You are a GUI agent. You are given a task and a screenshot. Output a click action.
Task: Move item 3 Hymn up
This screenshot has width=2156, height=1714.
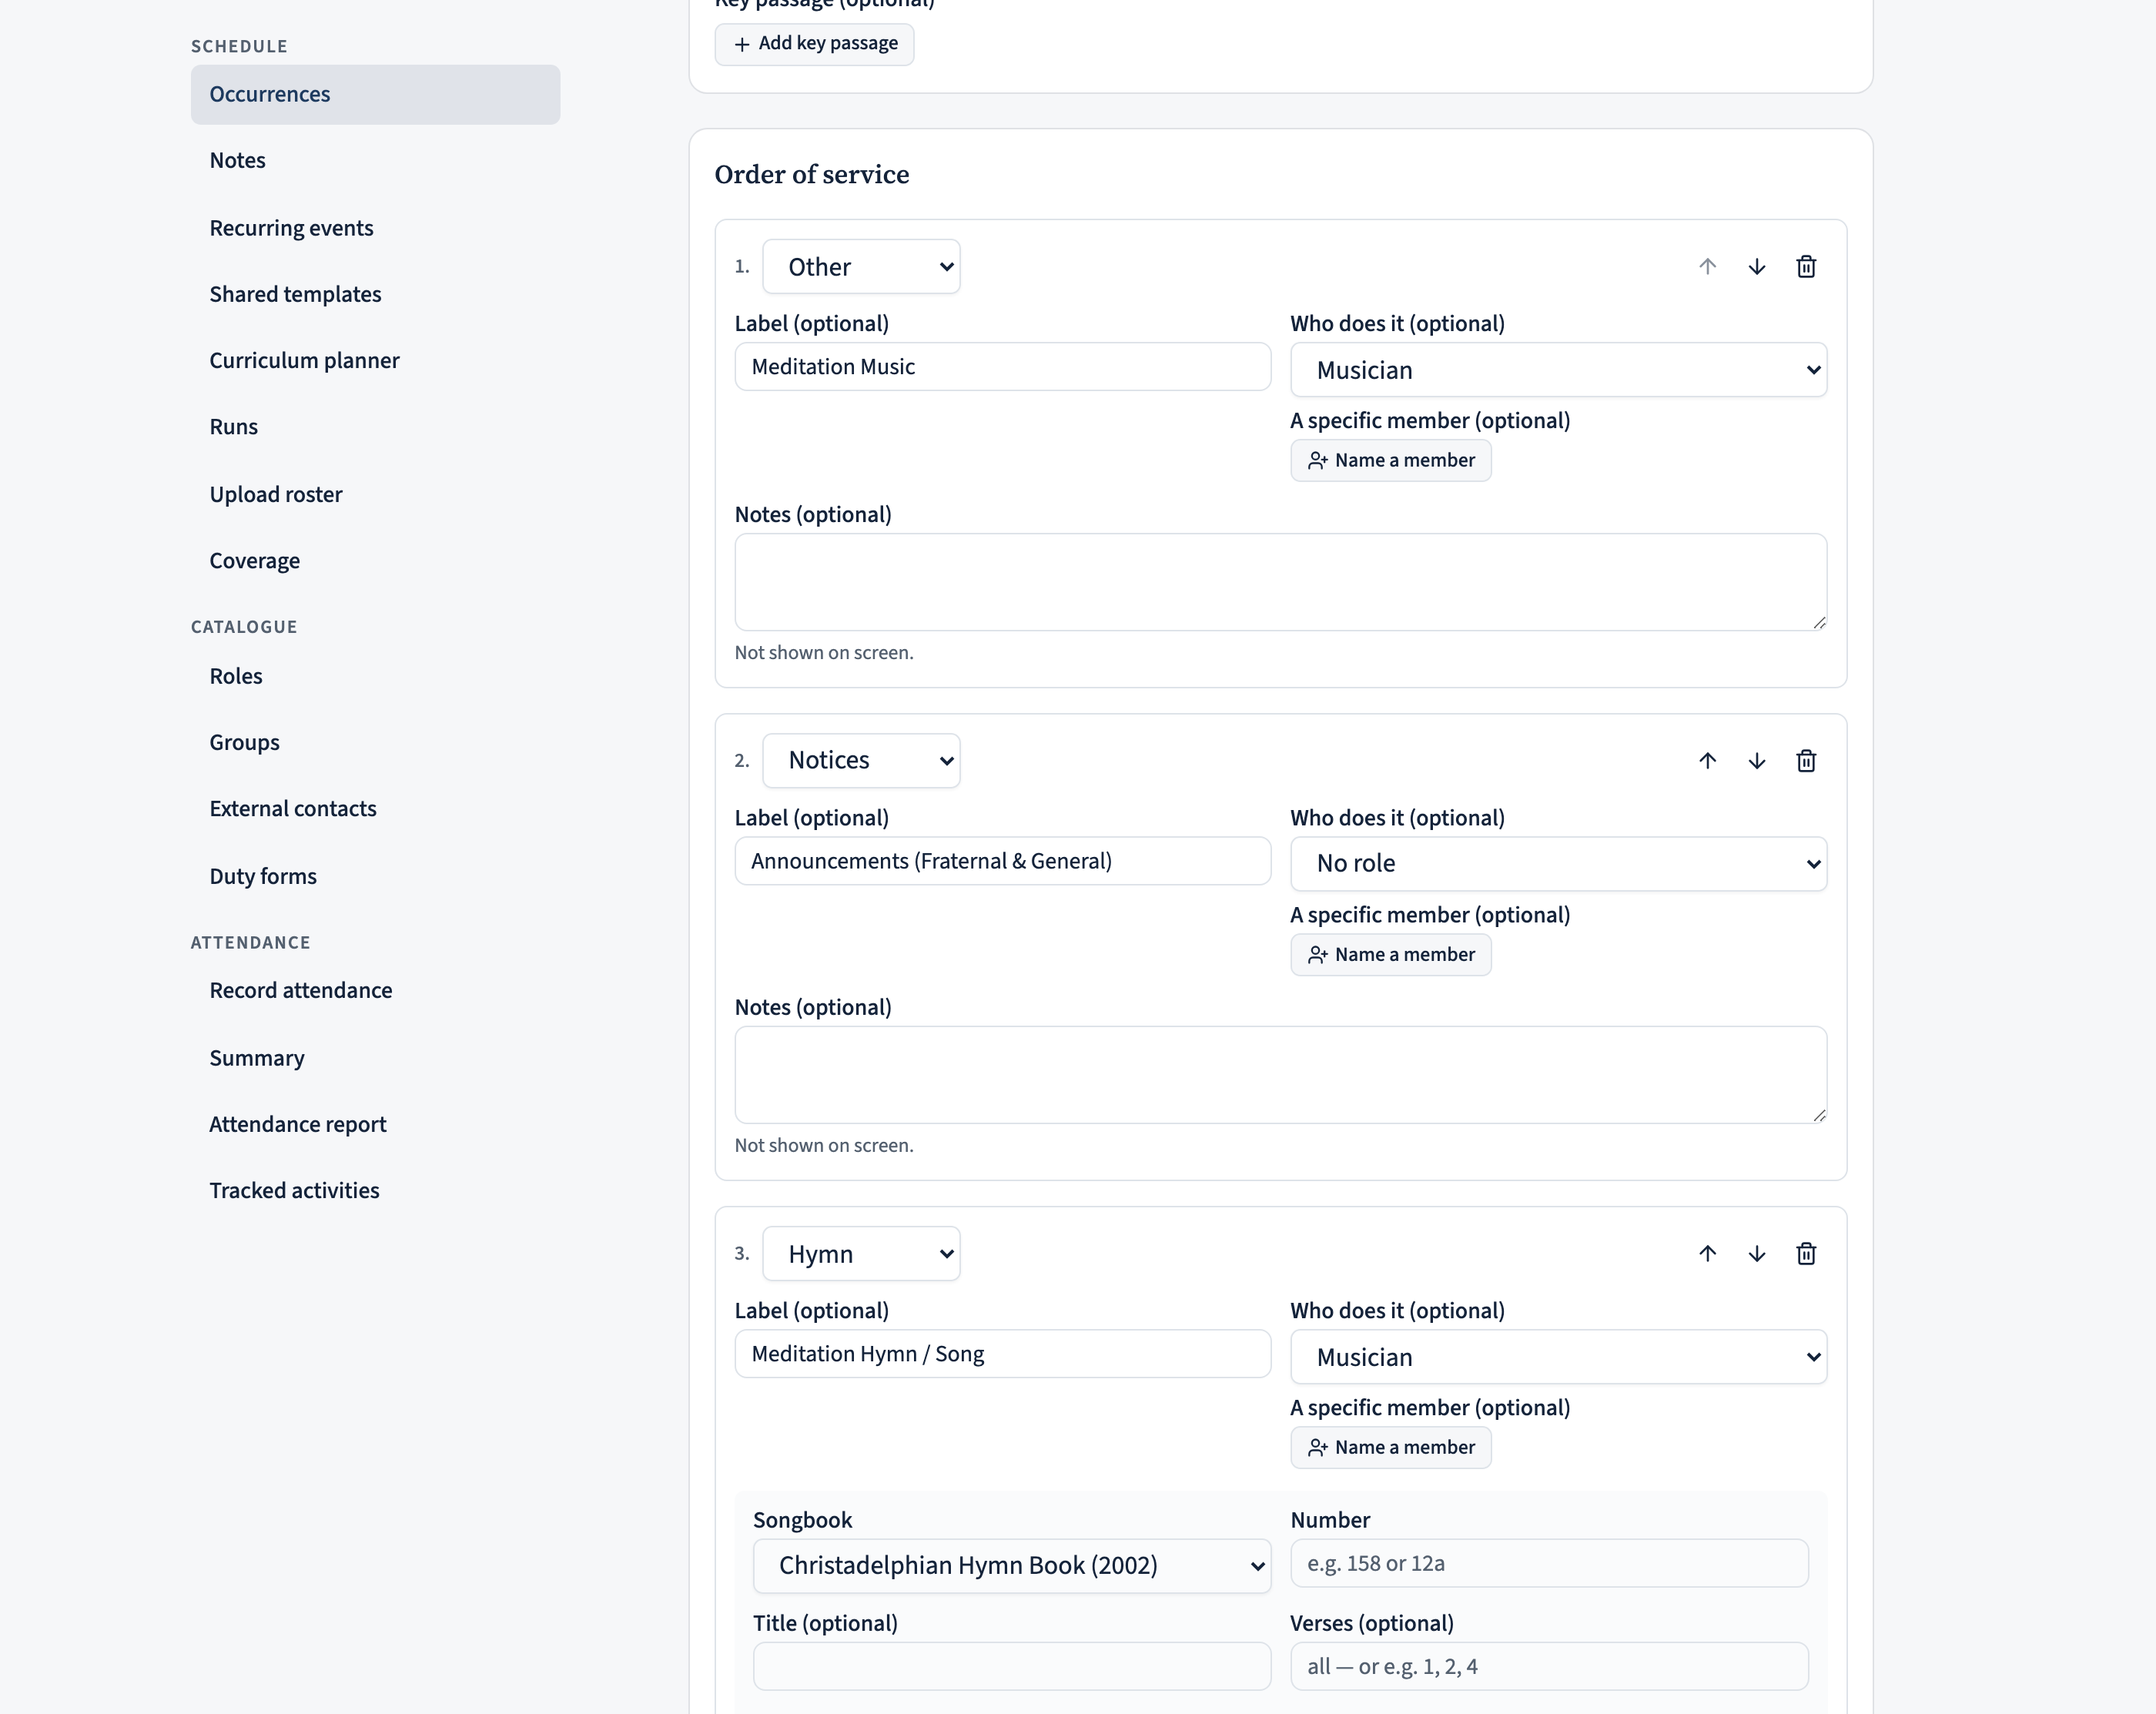pos(1707,1254)
